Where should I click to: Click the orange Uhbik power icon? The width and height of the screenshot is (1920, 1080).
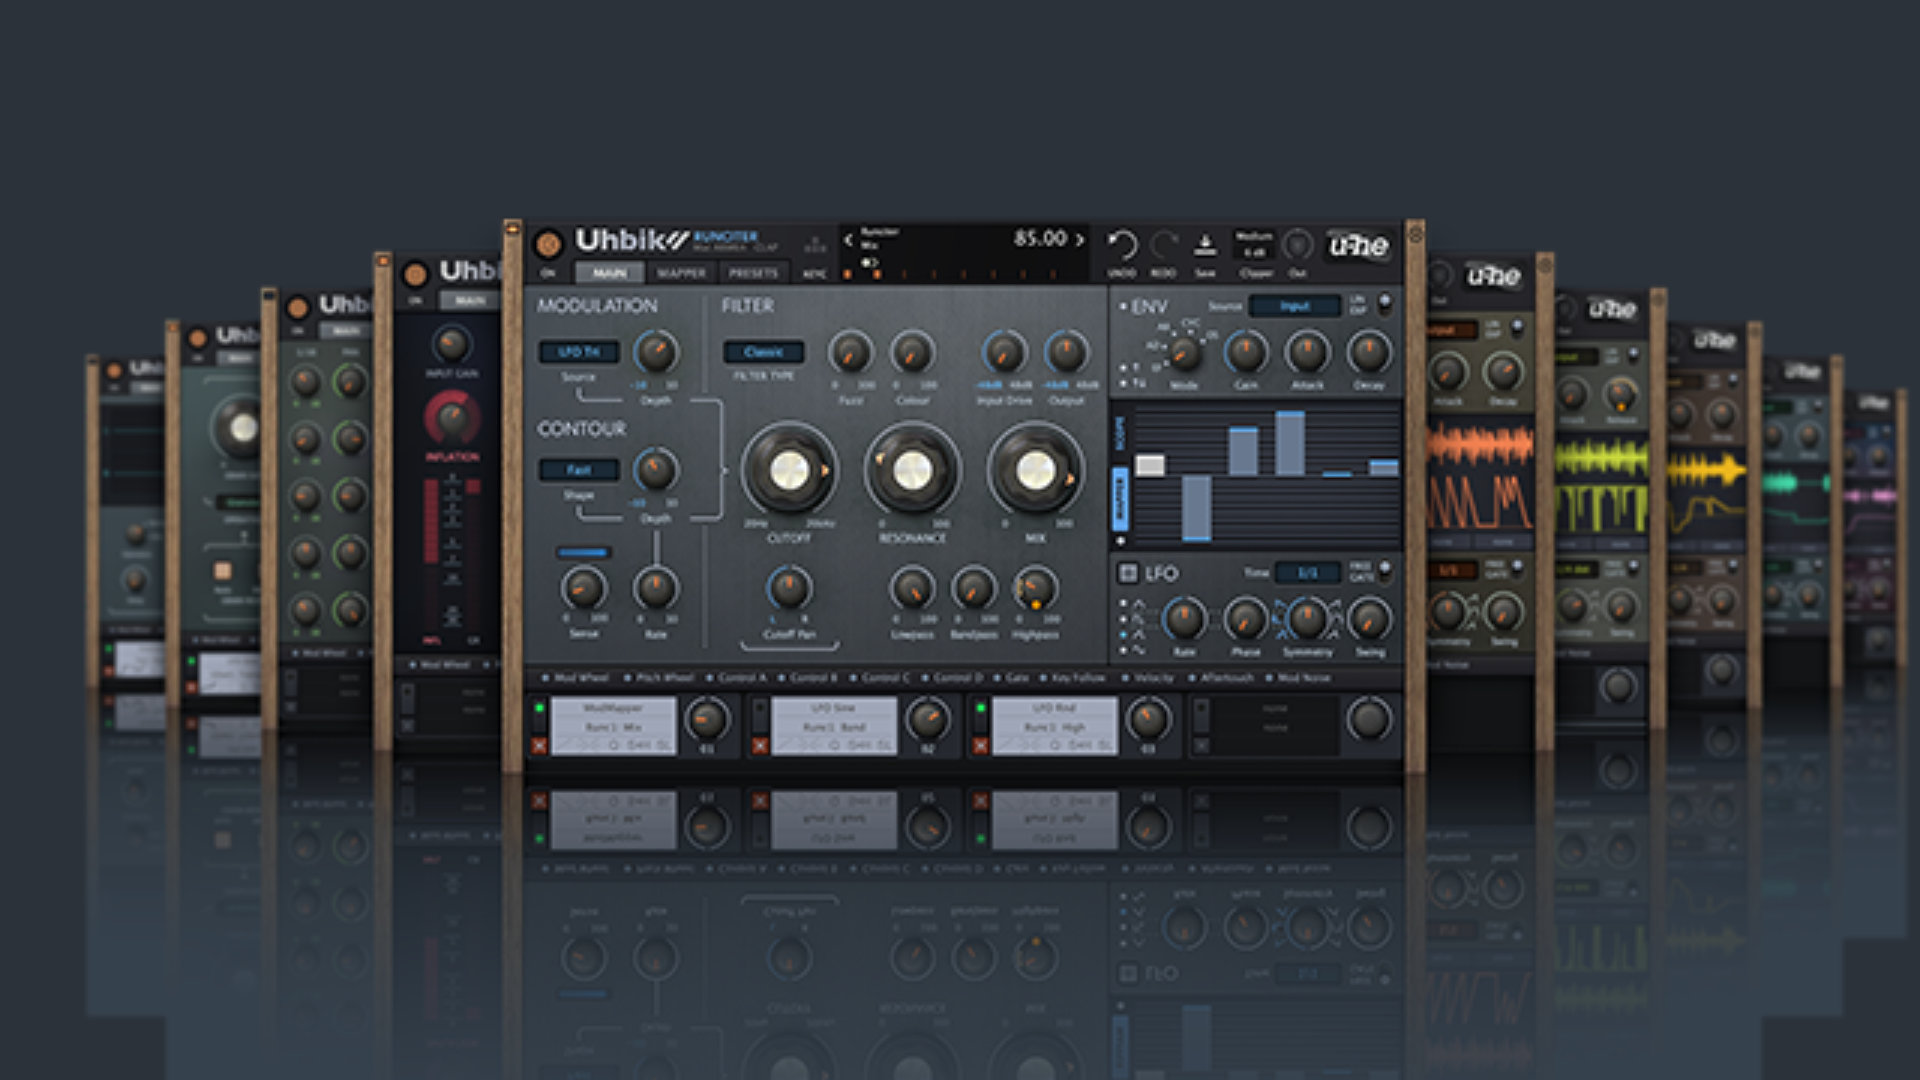pos(548,243)
